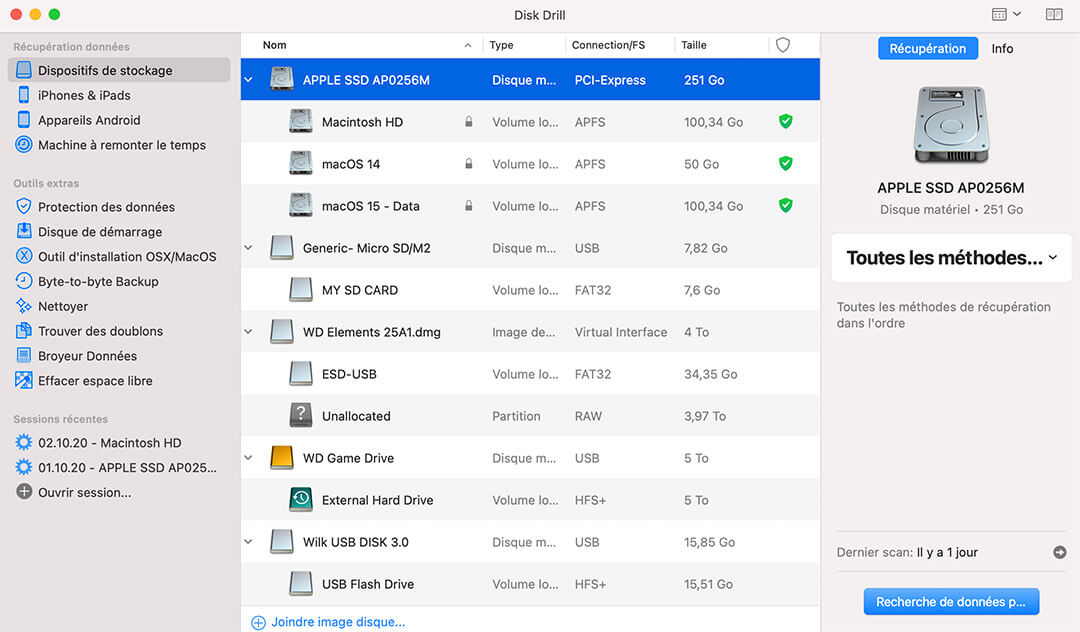Select the External Hard Drive volume row

point(530,500)
